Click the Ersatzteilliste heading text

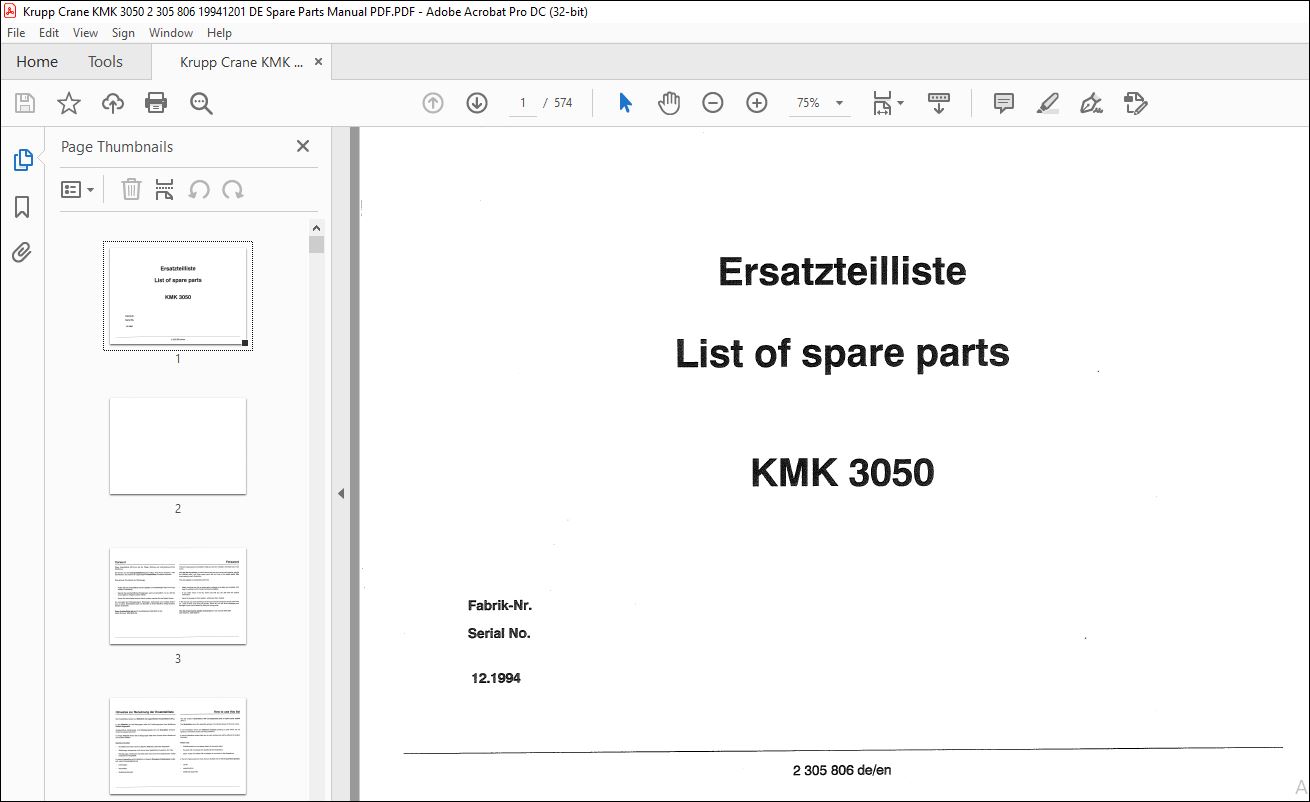click(x=842, y=272)
